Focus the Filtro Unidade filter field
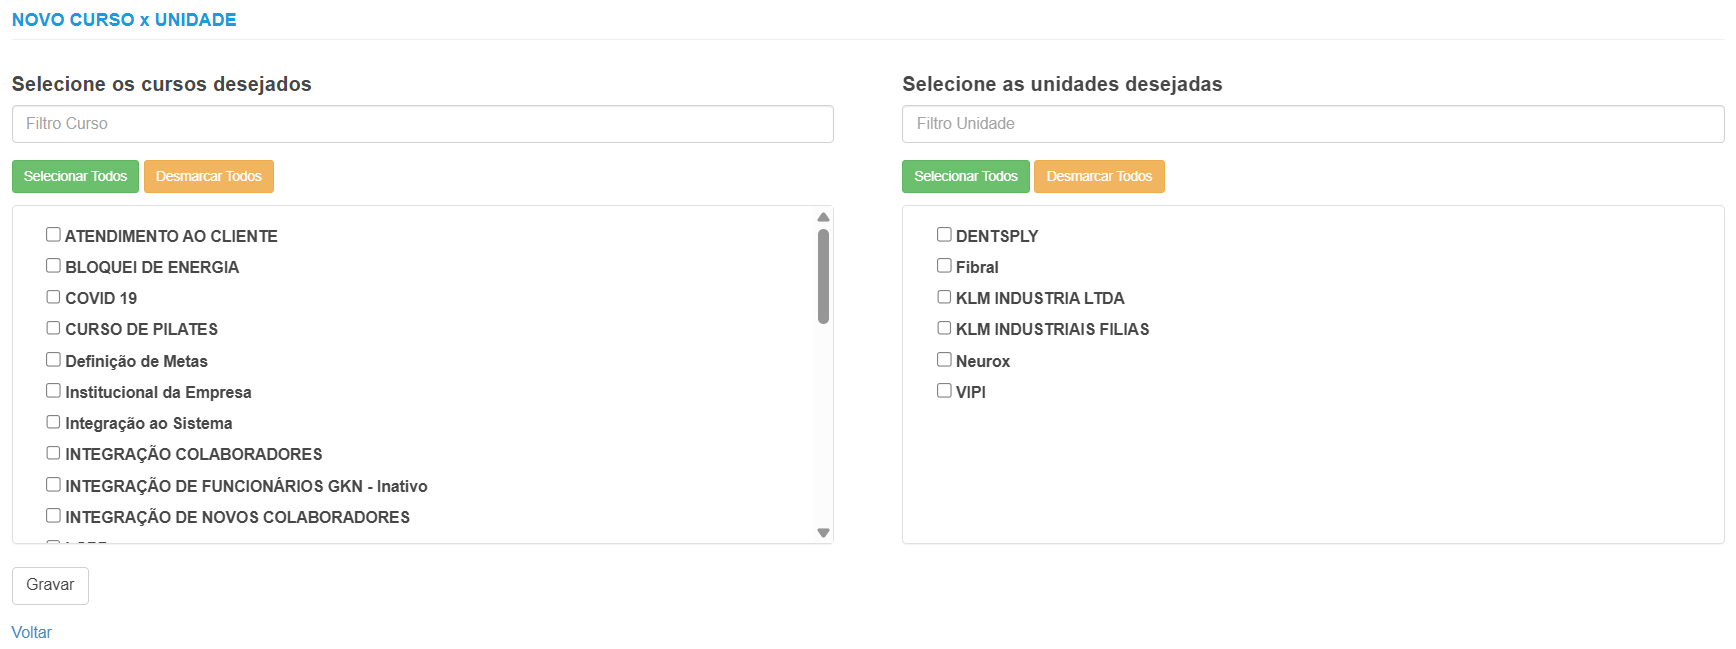Screen dimensions: 1736x649 (x=1312, y=124)
